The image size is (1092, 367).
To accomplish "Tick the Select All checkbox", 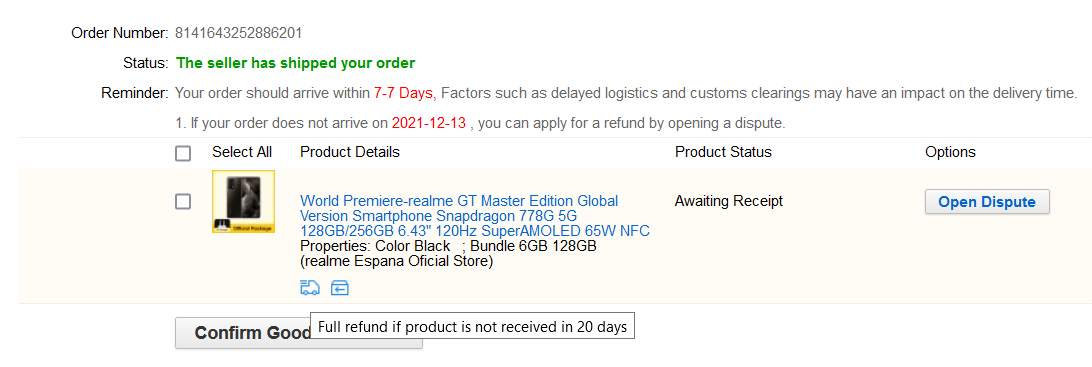I will (183, 153).
